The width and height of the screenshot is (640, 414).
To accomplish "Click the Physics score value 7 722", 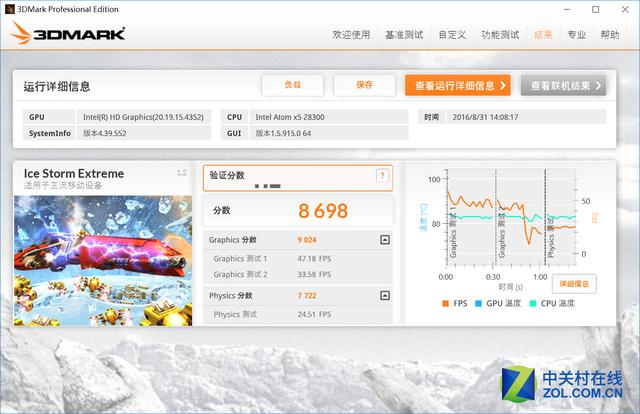I will pyautogui.click(x=307, y=296).
